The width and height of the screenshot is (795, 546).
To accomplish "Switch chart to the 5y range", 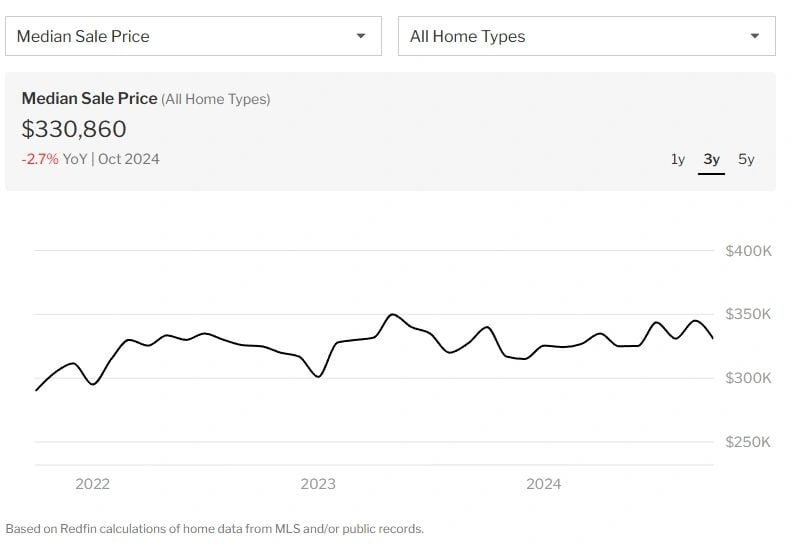I will point(746,159).
